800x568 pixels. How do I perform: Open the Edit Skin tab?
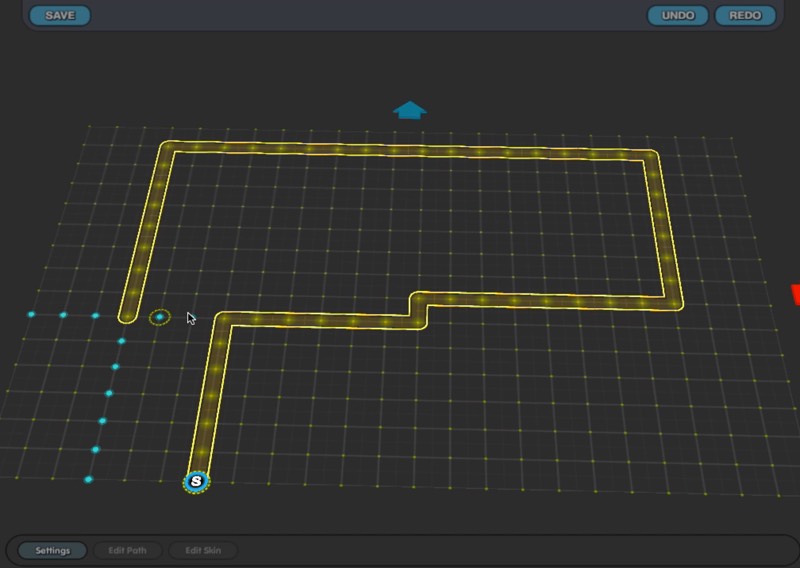pyautogui.click(x=203, y=550)
